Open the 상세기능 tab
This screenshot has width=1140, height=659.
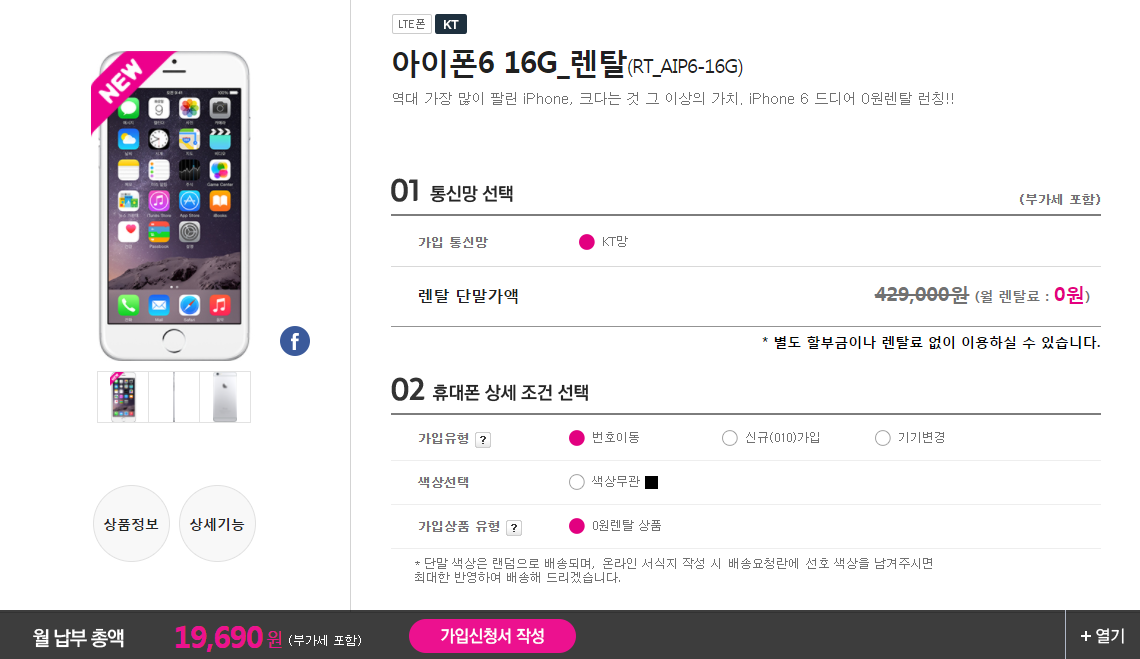[217, 523]
